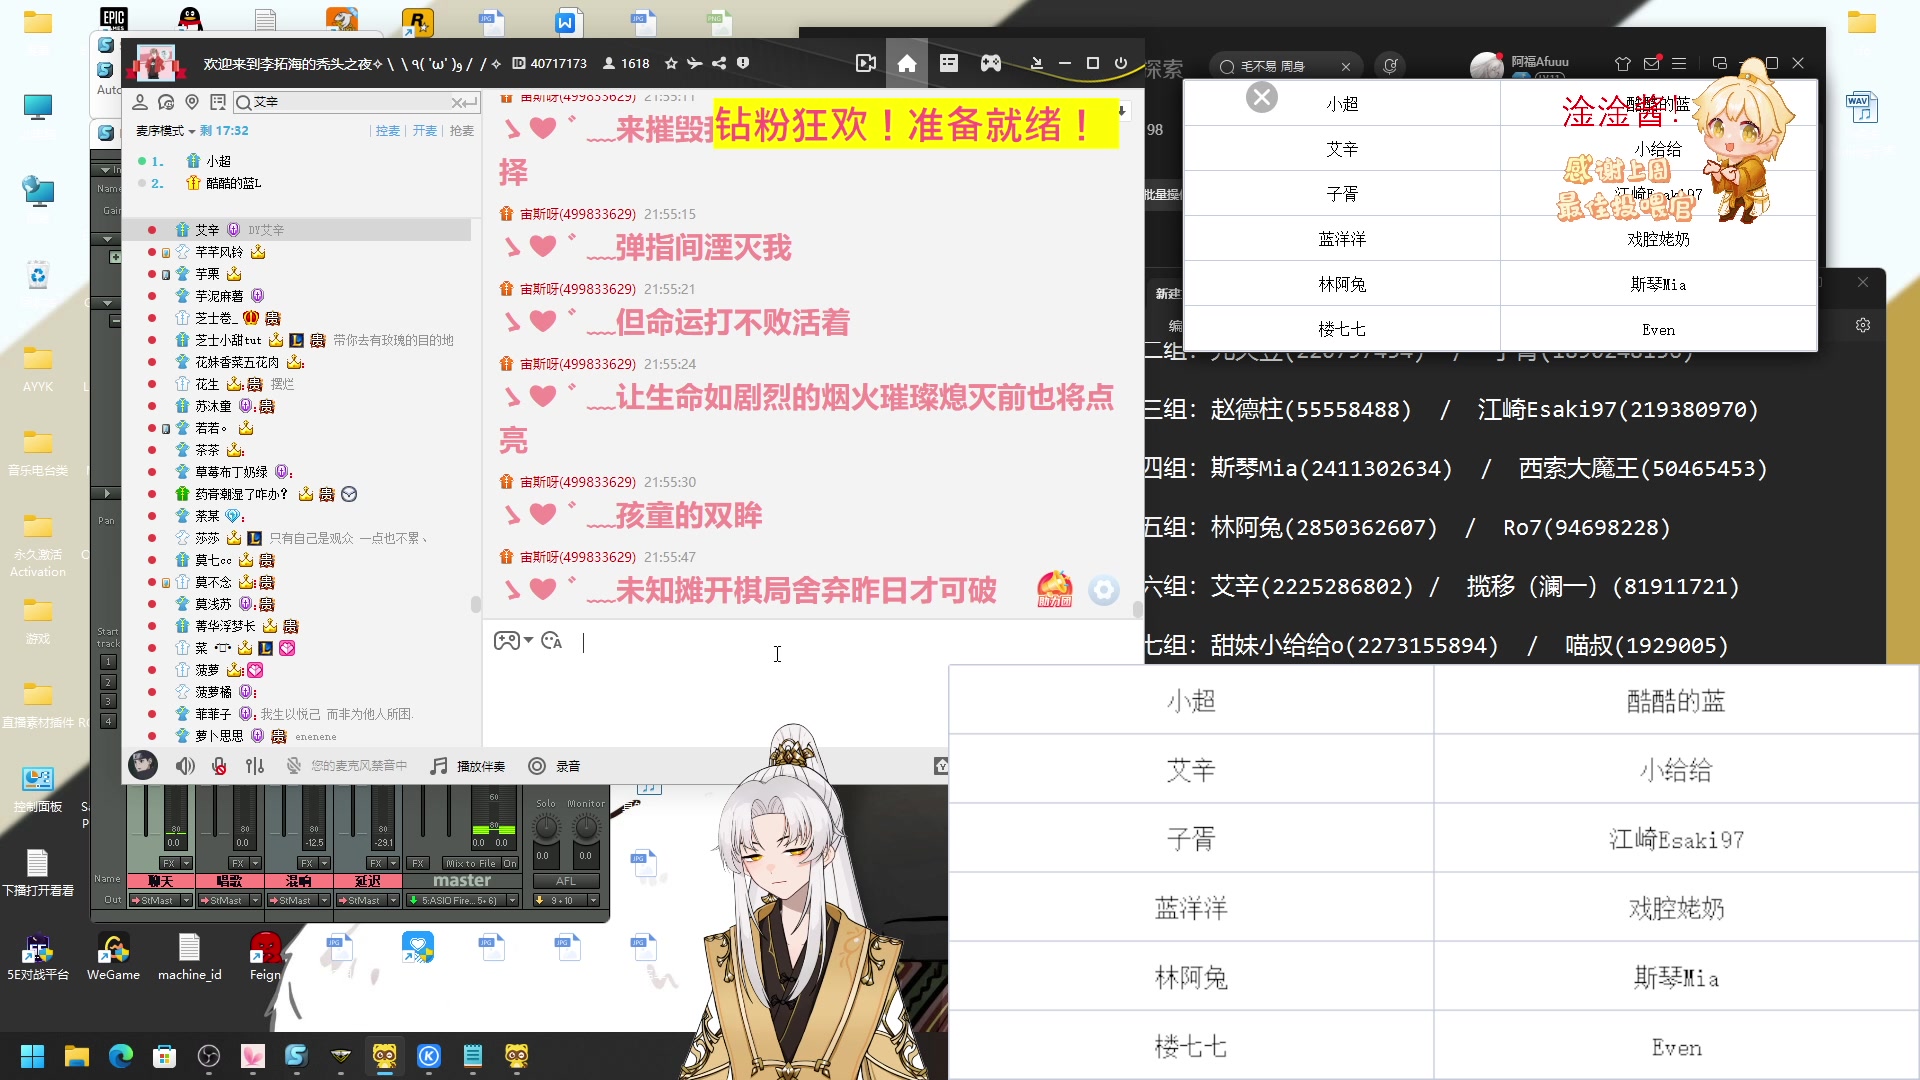The height and width of the screenshot is (1080, 1920).
Task: Click the 阿福Afuuu profile avatar
Action: coord(1487,66)
